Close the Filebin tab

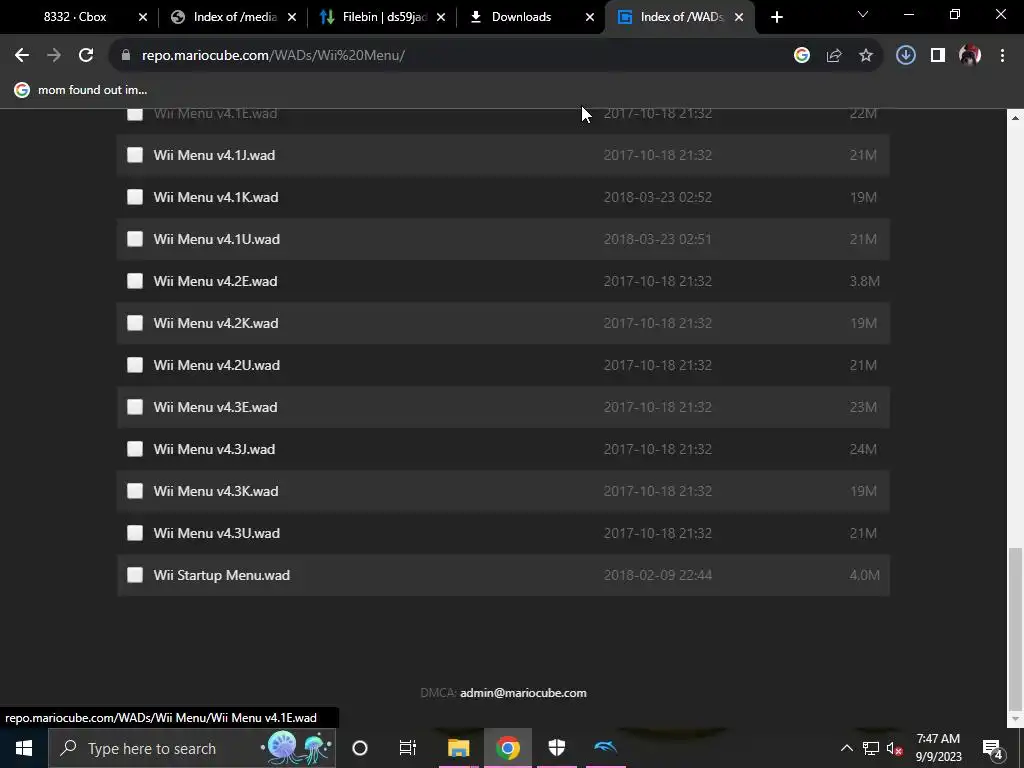point(441,18)
